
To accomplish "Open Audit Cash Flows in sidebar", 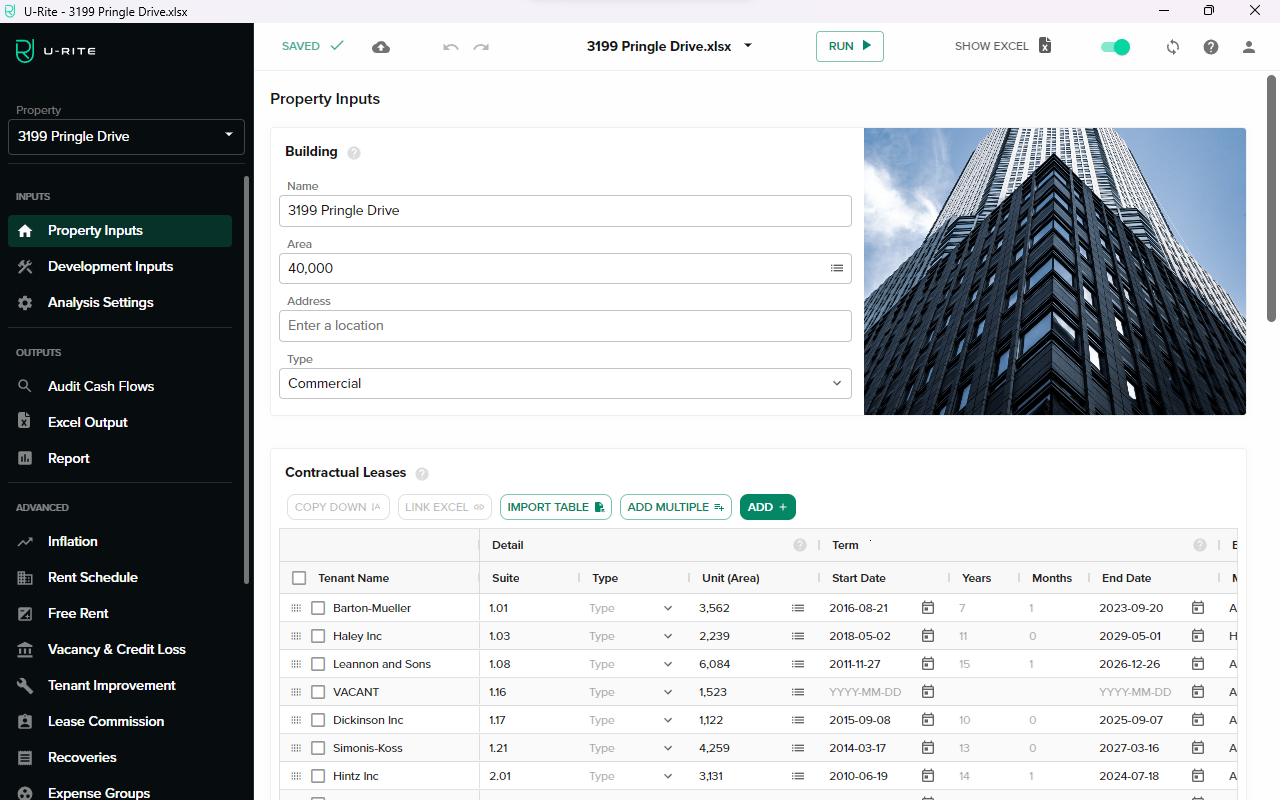I will click(x=100, y=386).
